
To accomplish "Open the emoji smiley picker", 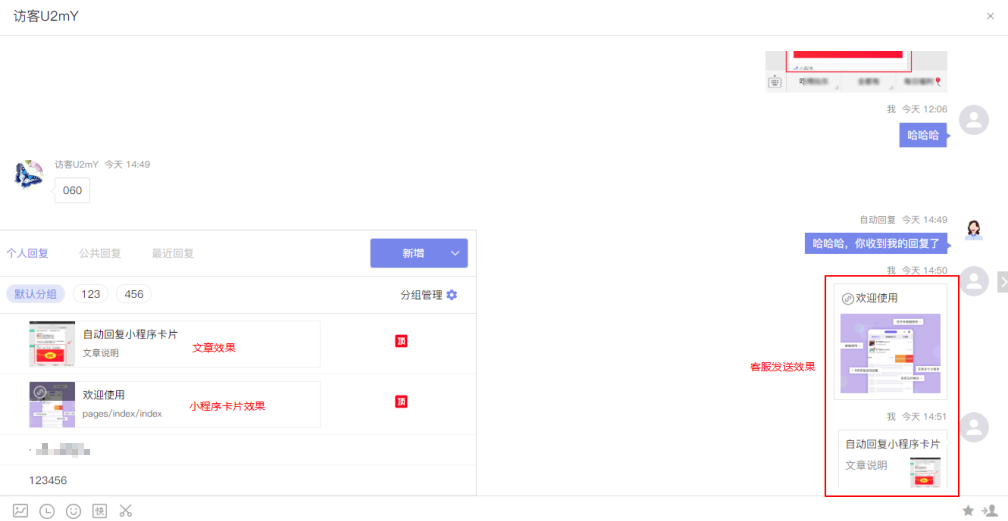I will coord(73,511).
